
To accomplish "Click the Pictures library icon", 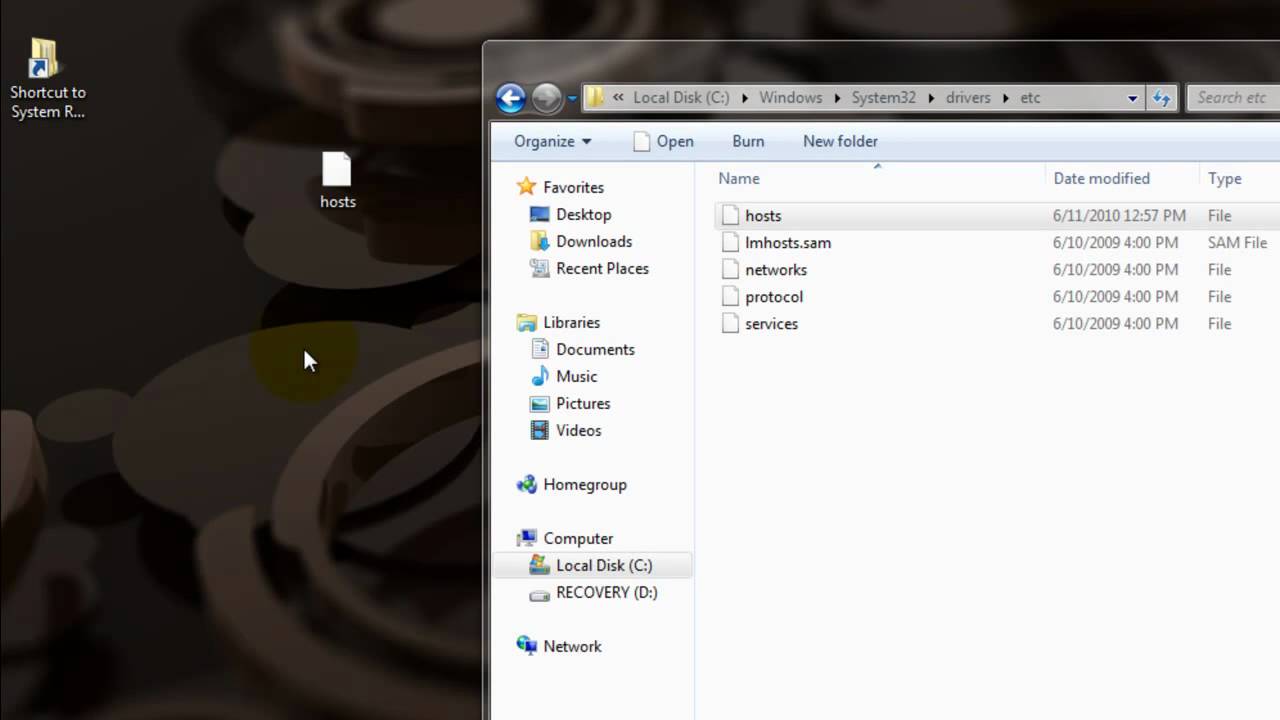I will [x=539, y=403].
